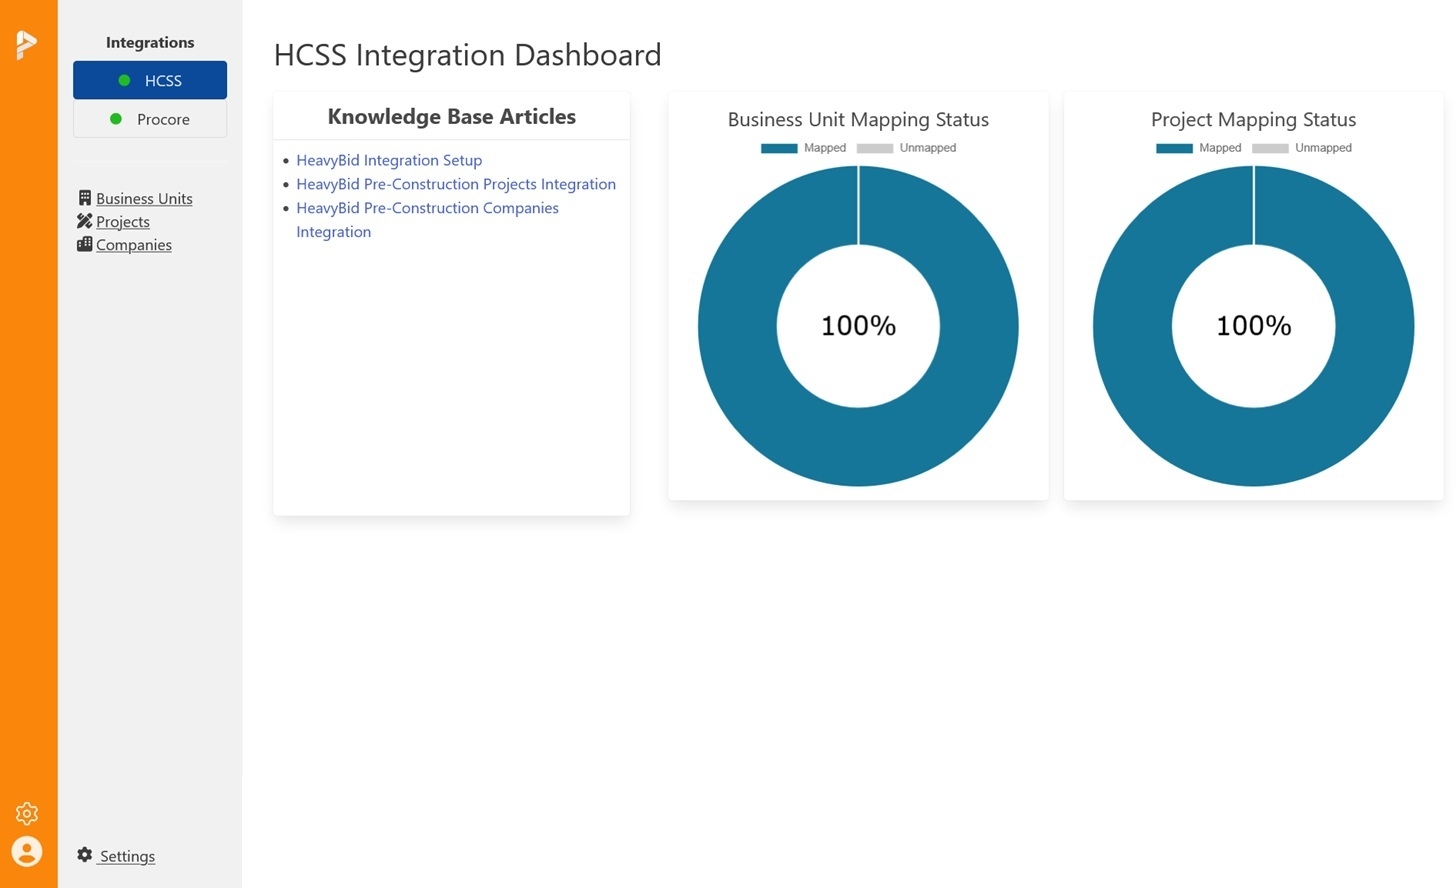Click the Projects tools icon

[85, 221]
